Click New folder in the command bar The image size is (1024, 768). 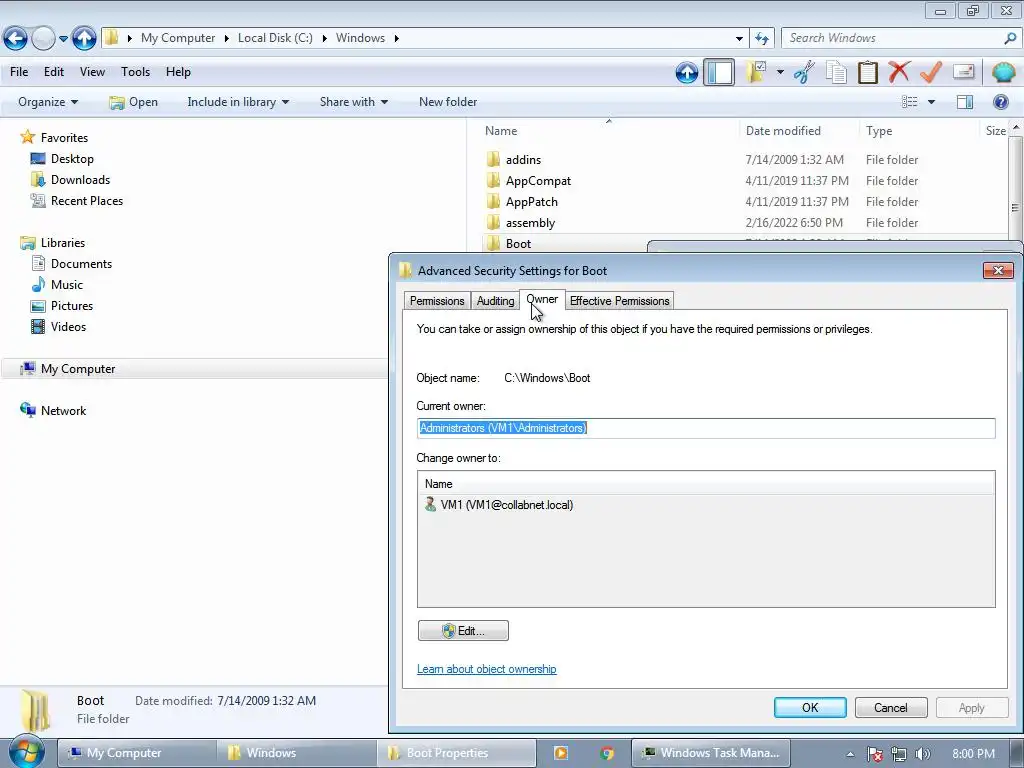(448, 102)
